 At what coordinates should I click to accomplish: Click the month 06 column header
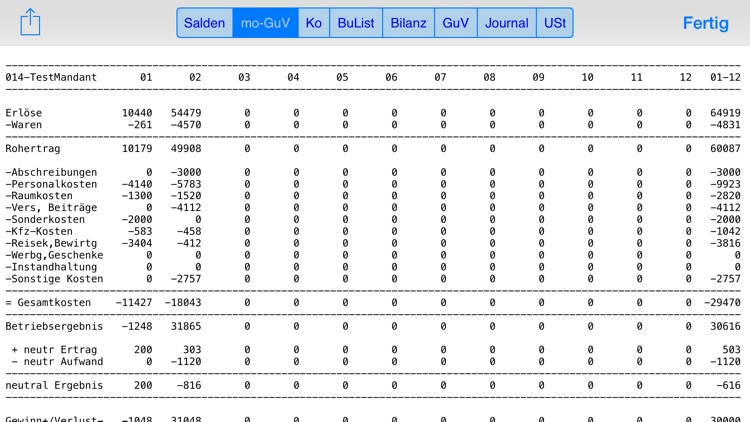click(391, 78)
